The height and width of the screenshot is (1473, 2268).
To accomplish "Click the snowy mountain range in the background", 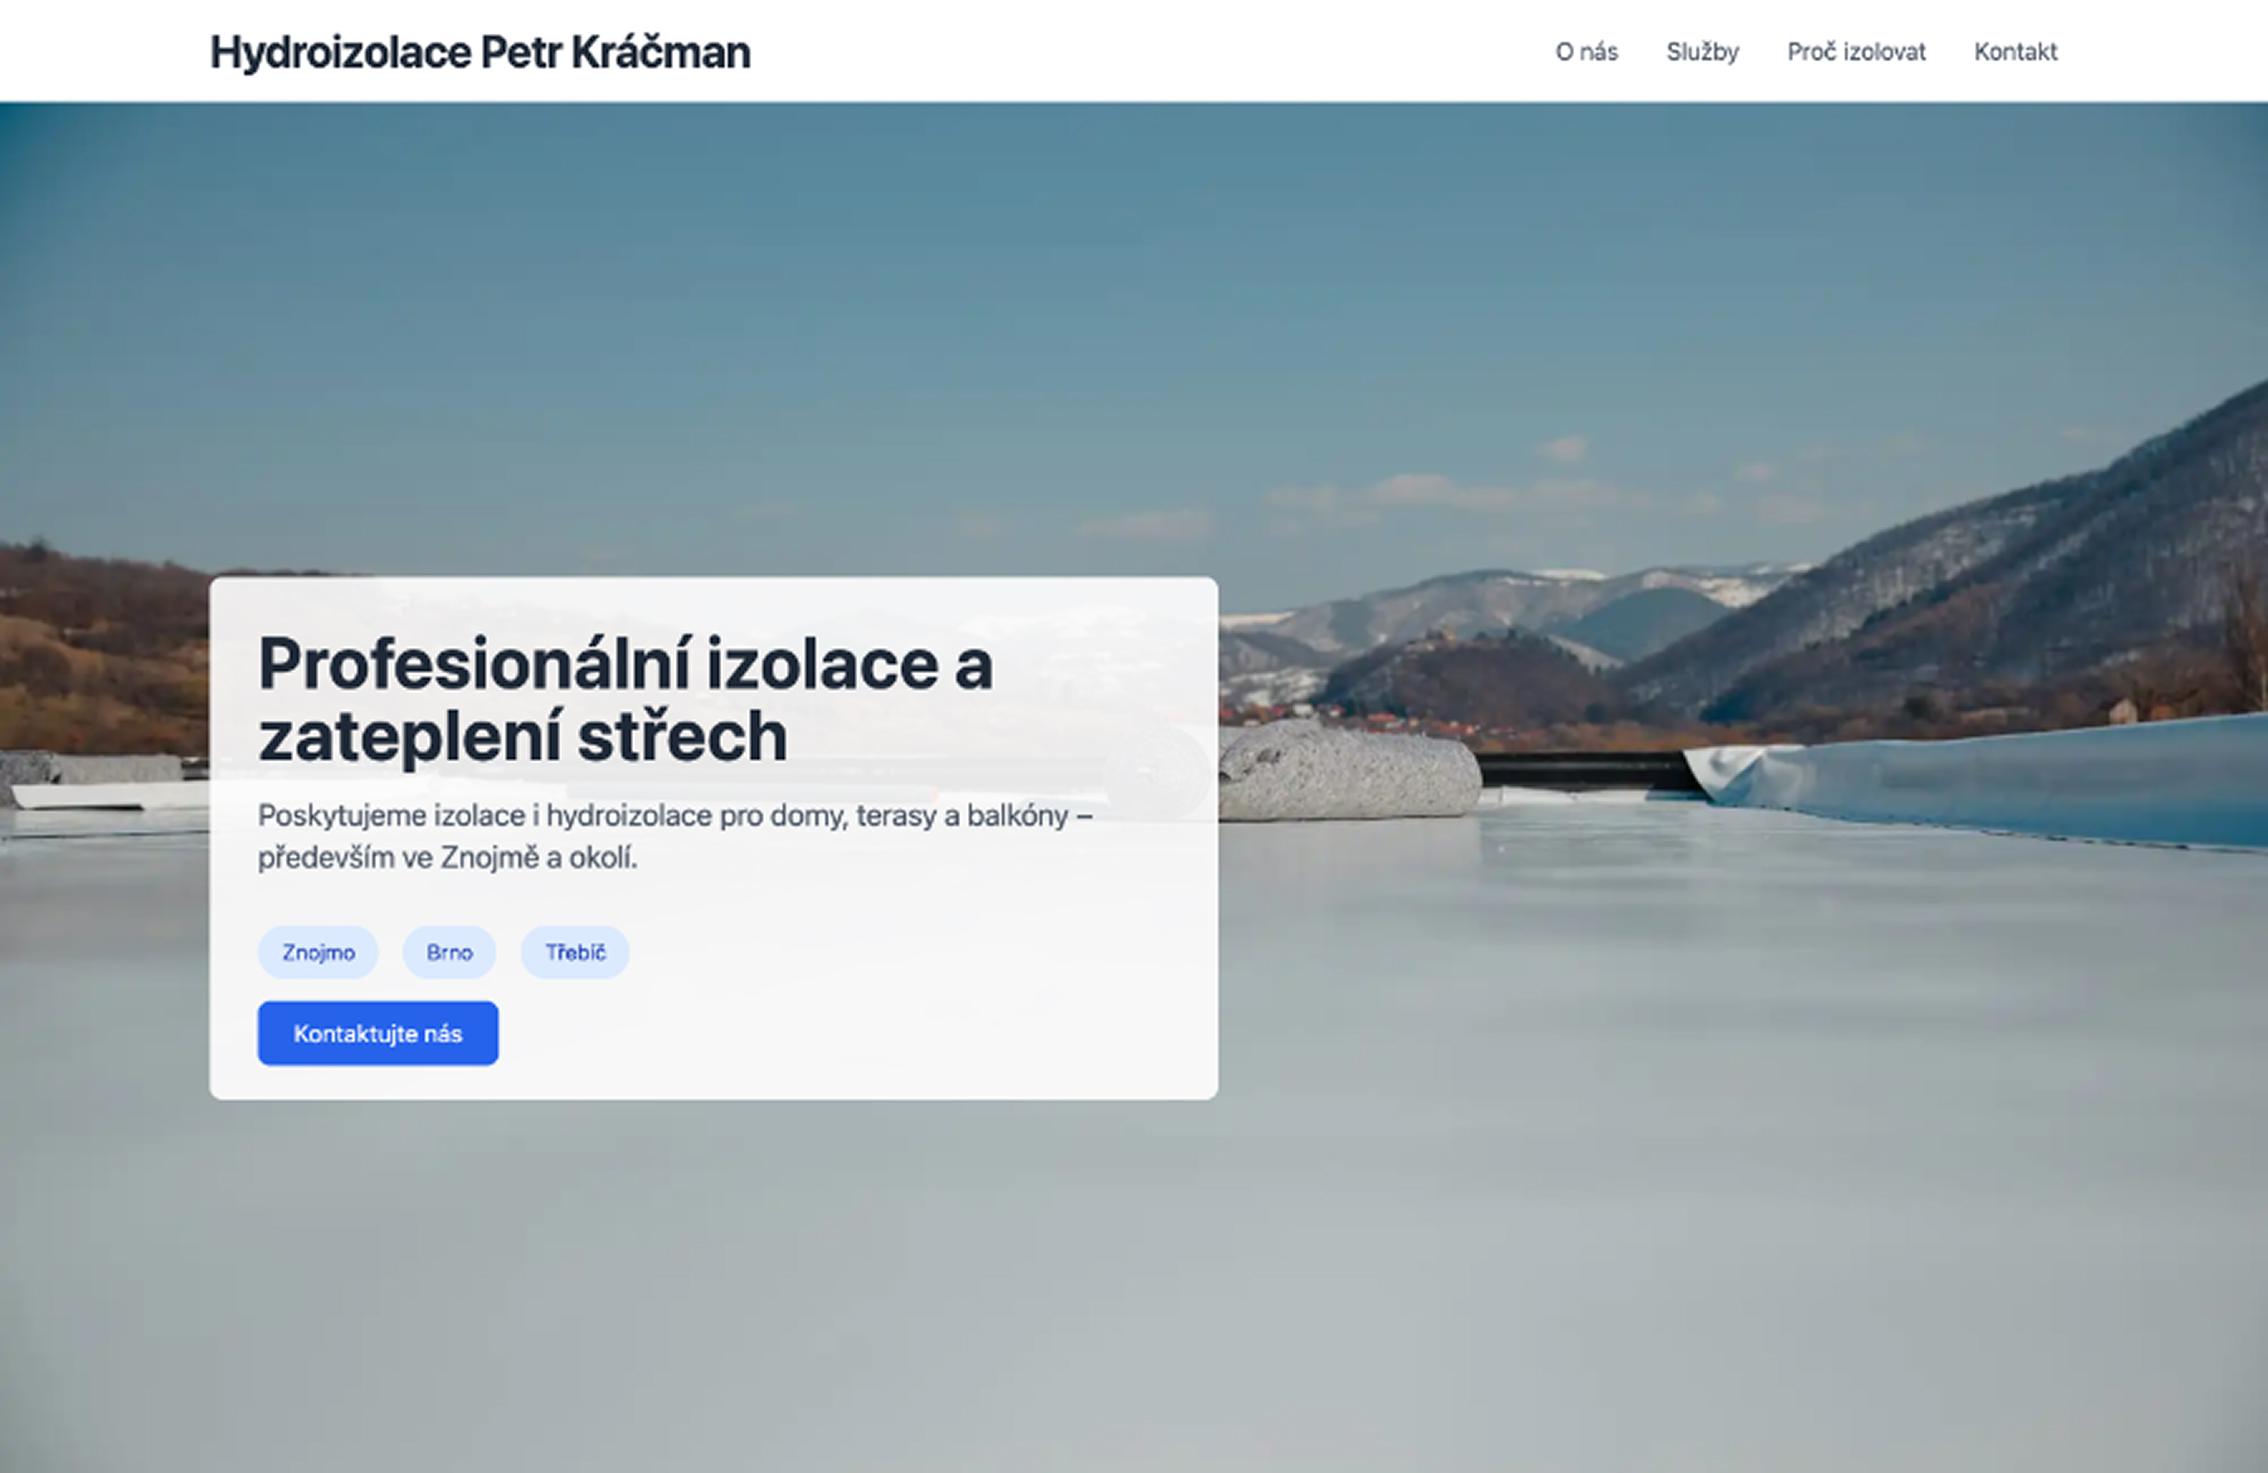I will (1520, 610).
